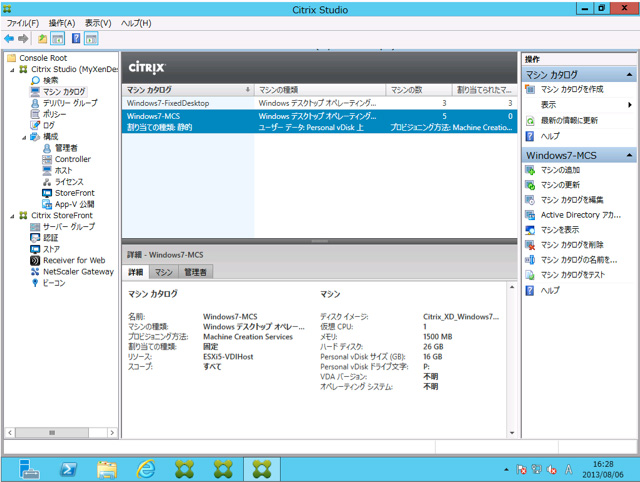This screenshot has height=482, width=640.
Task: Sort by マシン カタログ column header
Action: [188, 90]
